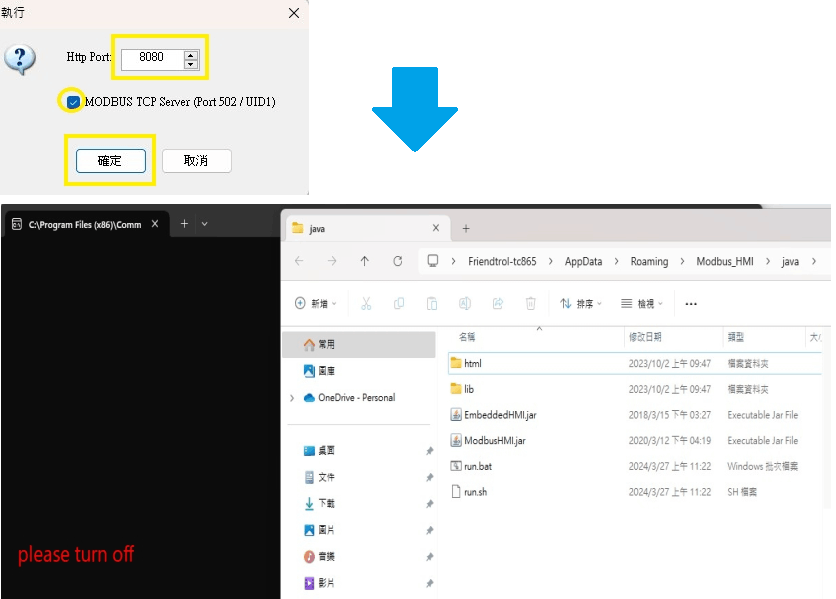Click the Delete trash can icon
836x599 pixels.
coord(531,304)
